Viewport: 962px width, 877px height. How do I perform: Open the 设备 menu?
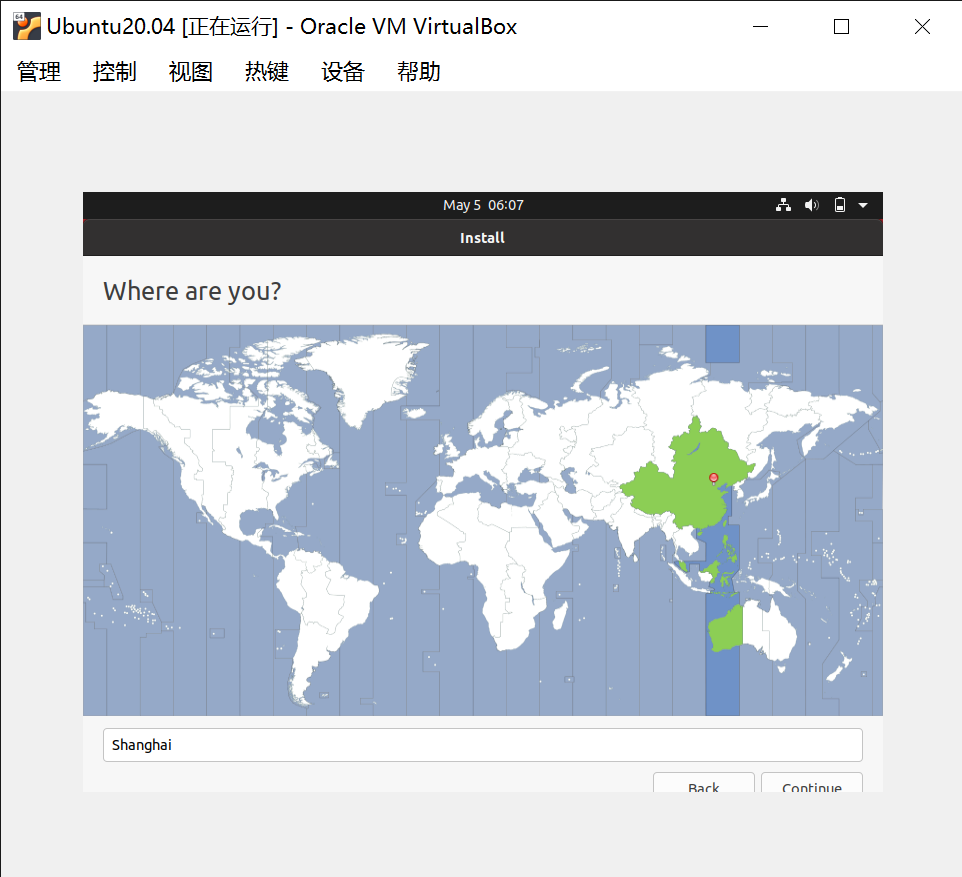pyautogui.click(x=343, y=72)
